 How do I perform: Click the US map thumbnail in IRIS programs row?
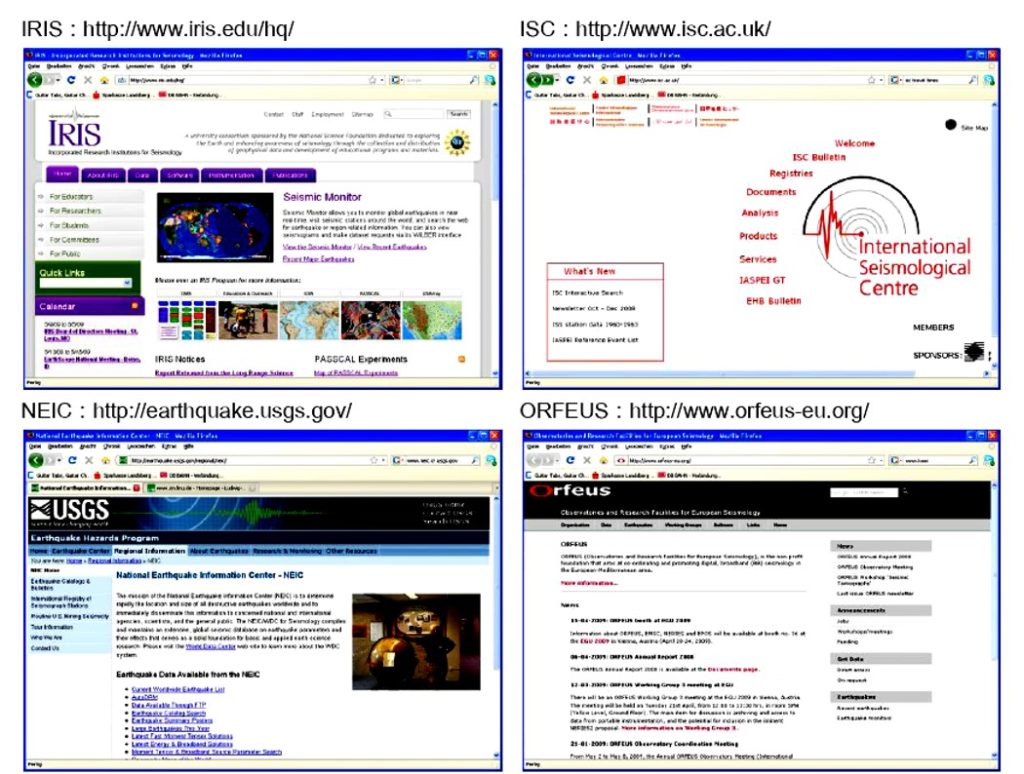point(432,319)
